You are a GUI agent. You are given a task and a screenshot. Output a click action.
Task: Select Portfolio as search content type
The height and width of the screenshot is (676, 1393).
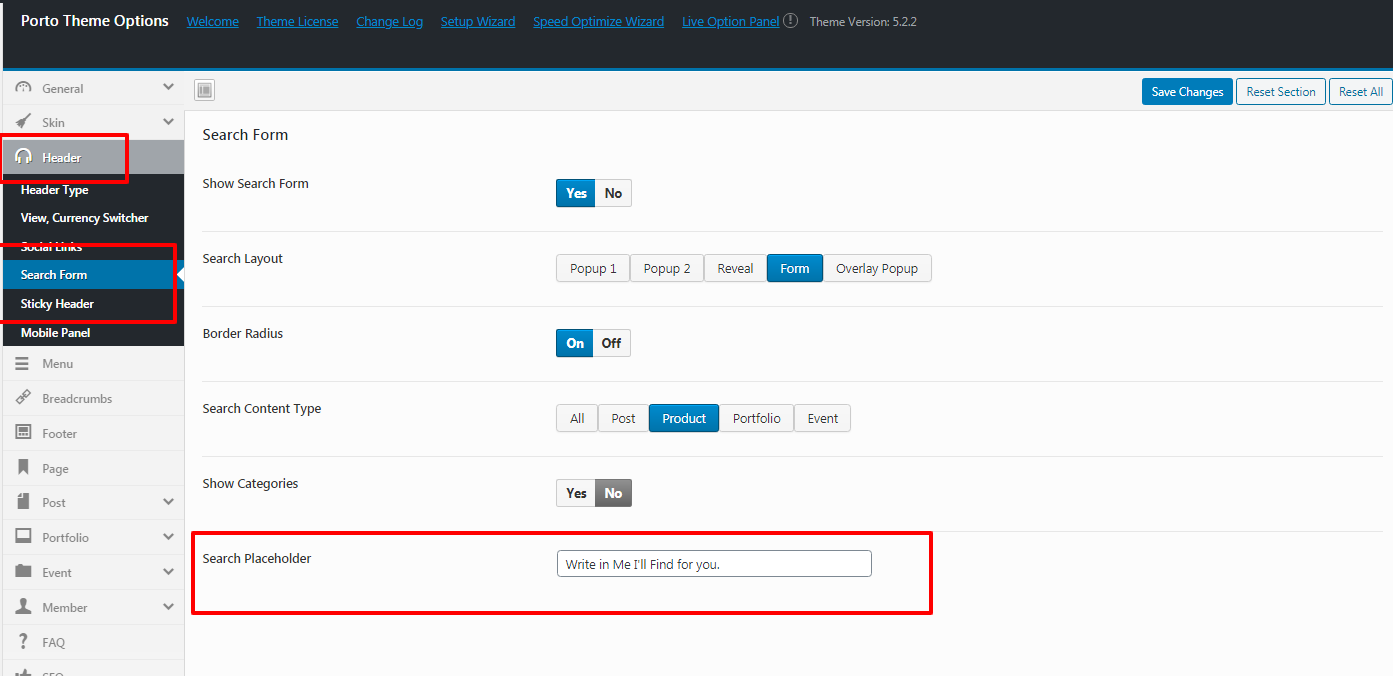pyautogui.click(x=757, y=418)
